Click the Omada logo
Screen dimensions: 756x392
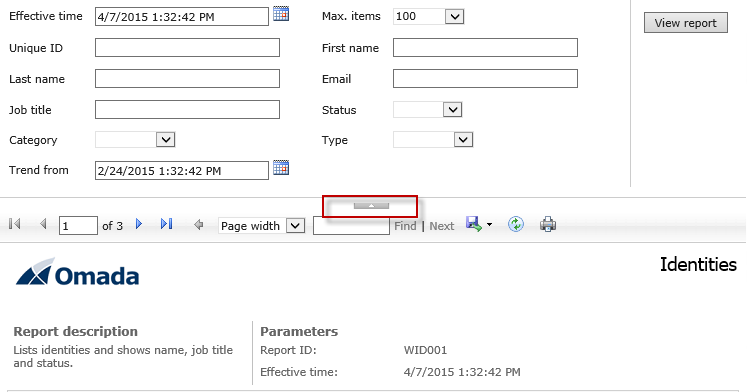78,272
